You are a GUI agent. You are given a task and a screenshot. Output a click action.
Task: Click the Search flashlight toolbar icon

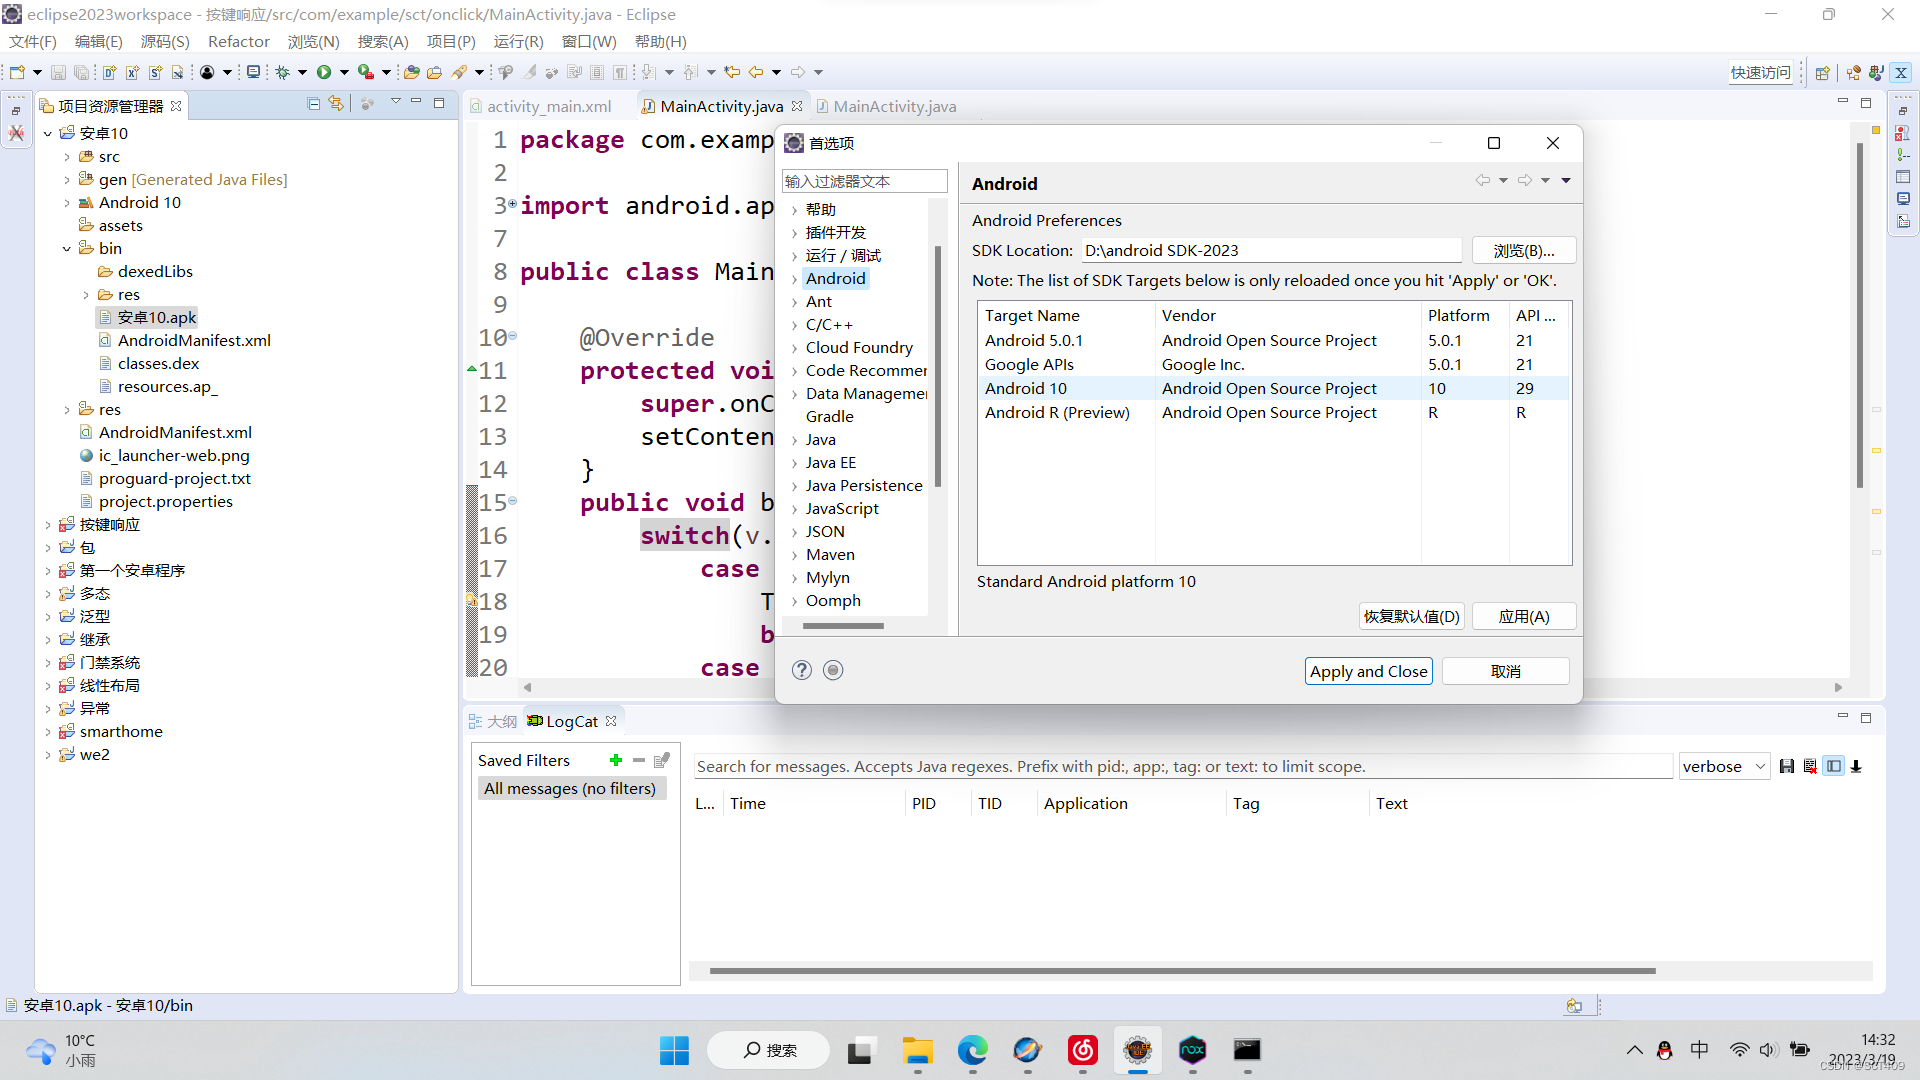459,72
